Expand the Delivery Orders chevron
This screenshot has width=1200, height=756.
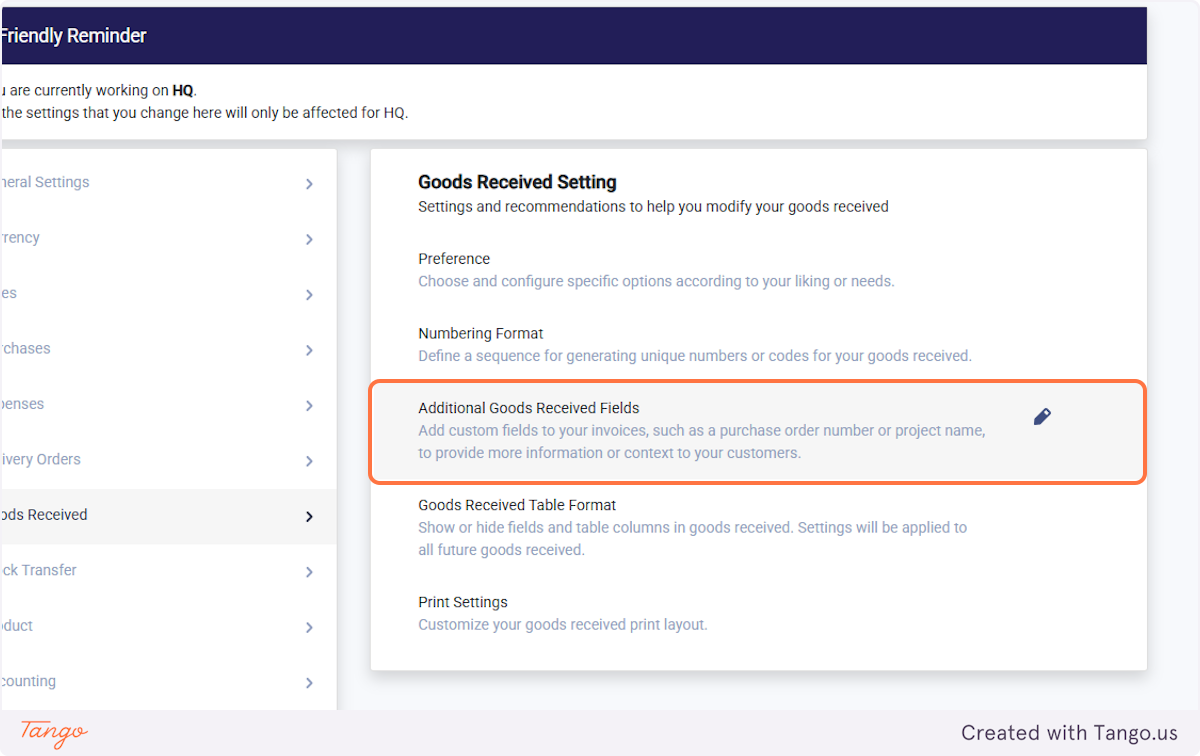[x=309, y=461]
